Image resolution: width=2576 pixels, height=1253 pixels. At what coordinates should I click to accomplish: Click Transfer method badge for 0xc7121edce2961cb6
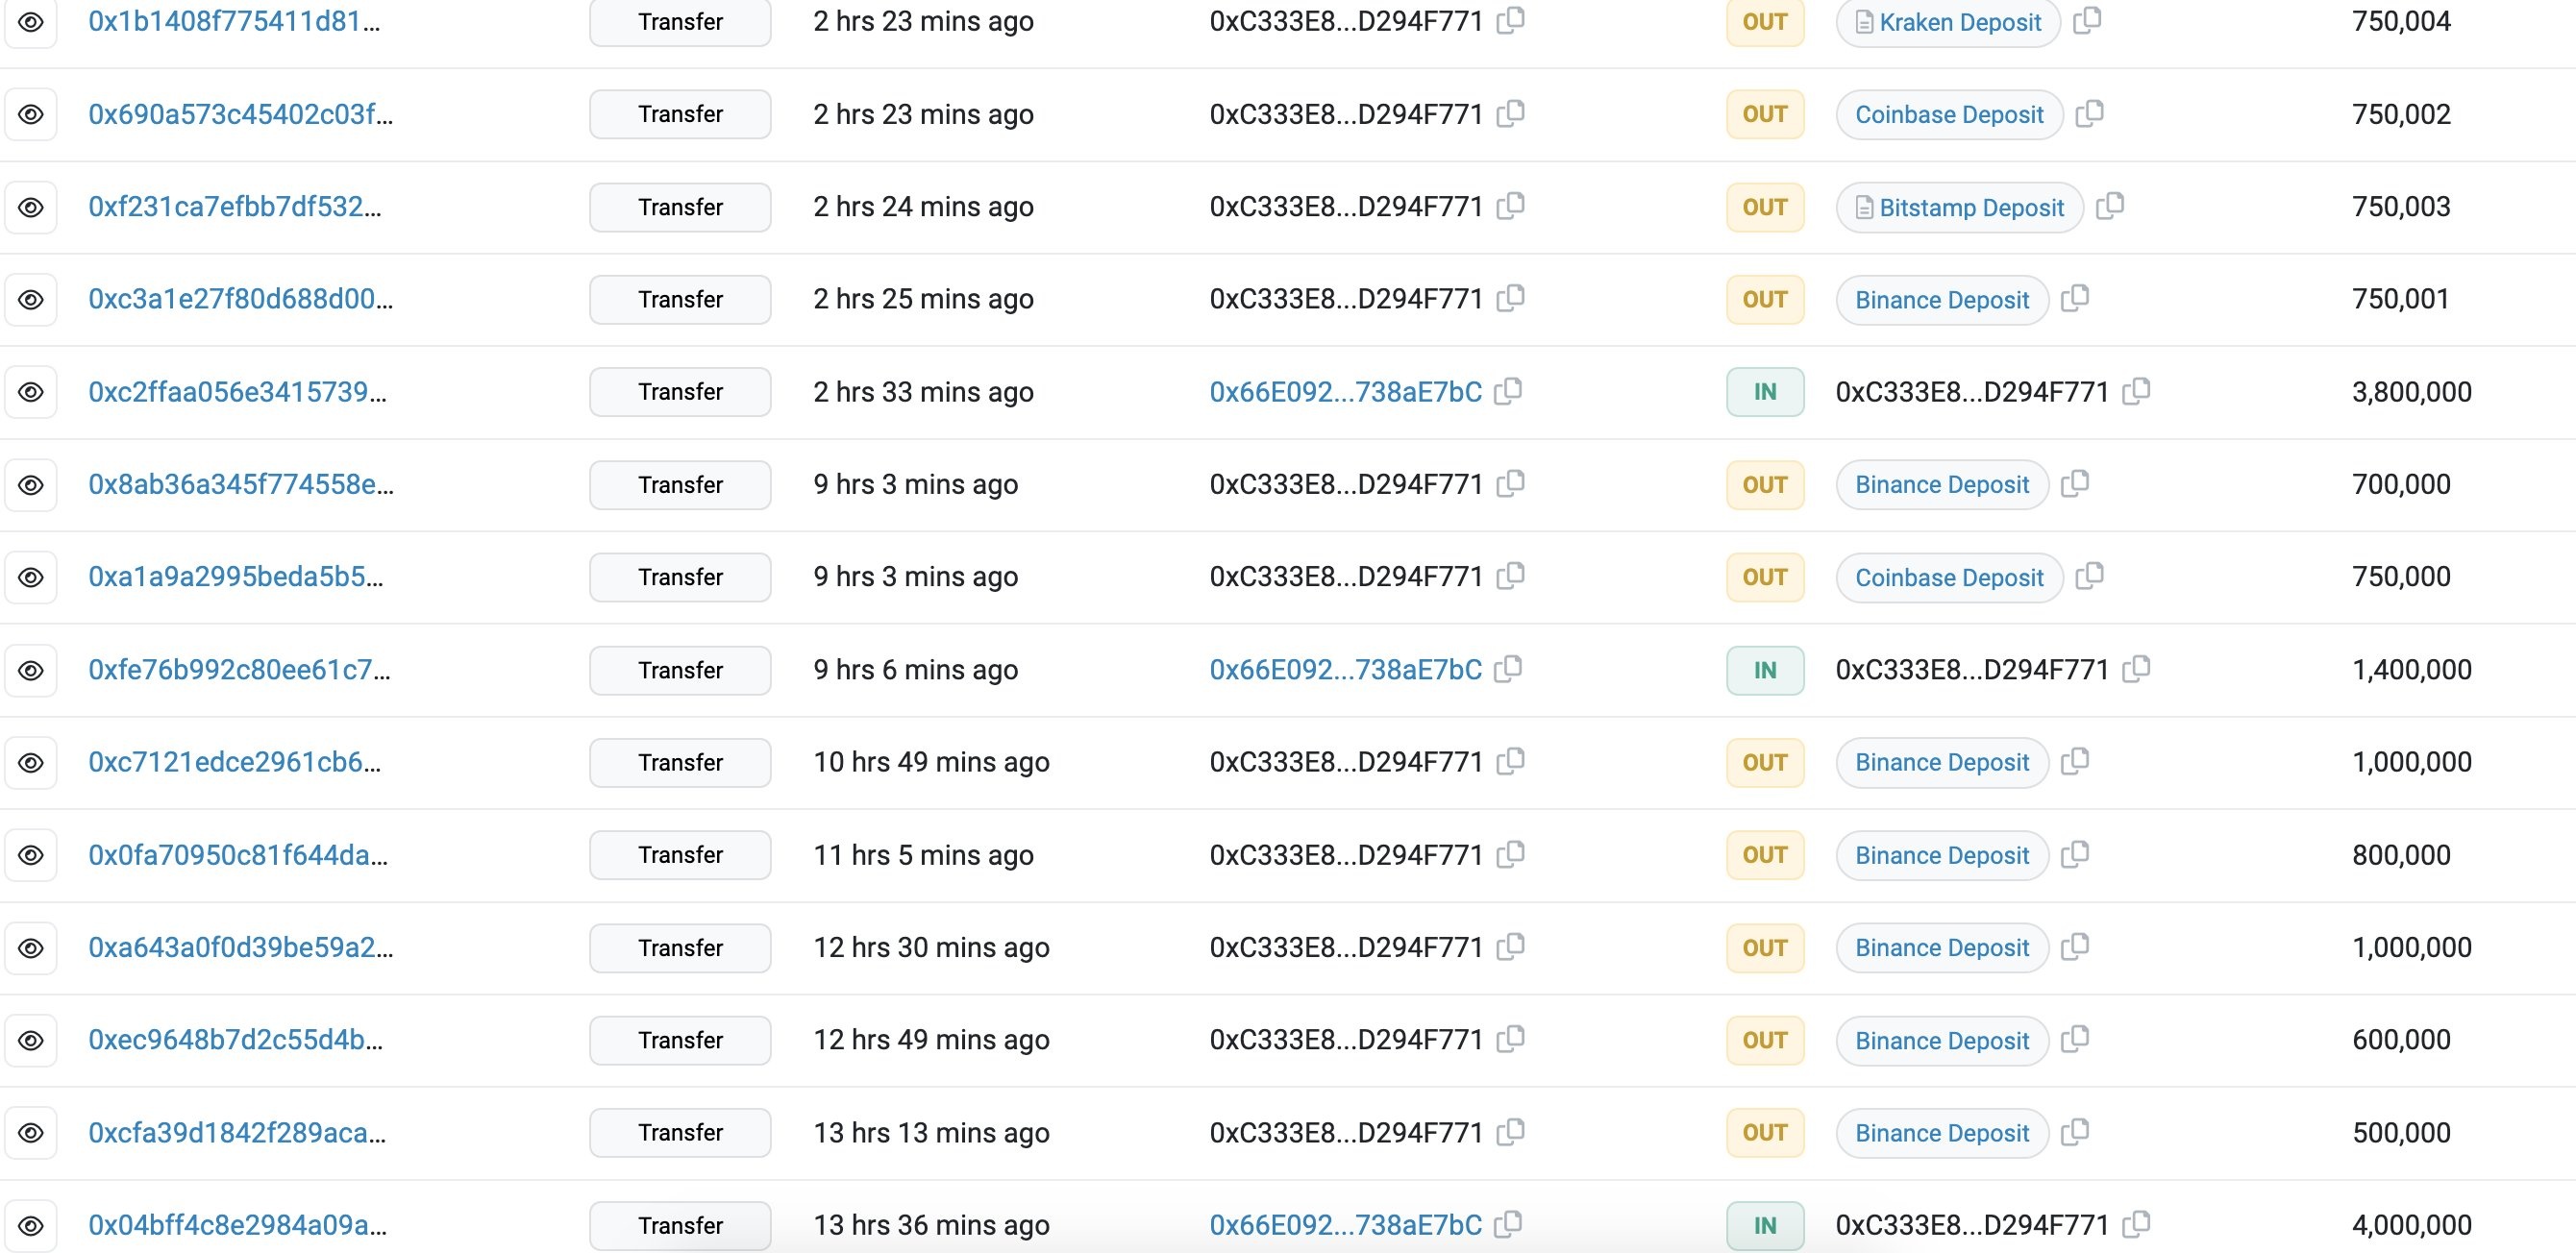point(680,763)
